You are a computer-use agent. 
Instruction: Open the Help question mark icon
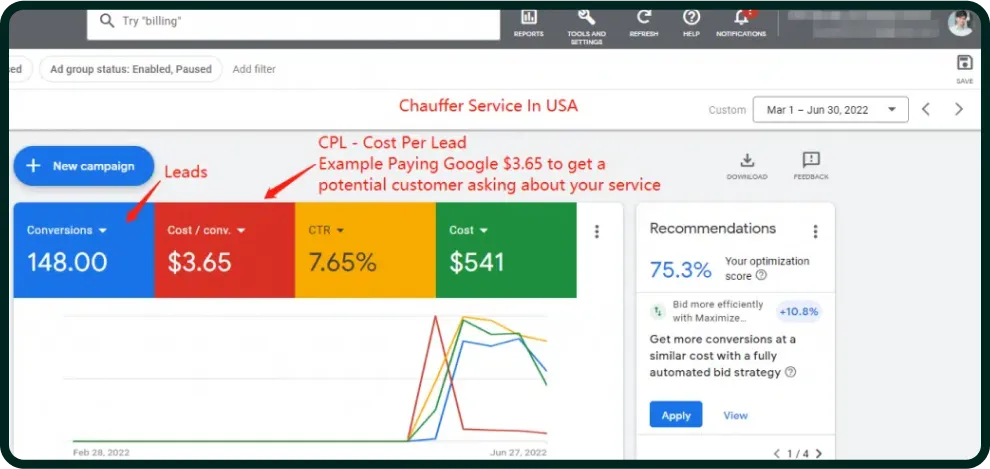point(691,18)
